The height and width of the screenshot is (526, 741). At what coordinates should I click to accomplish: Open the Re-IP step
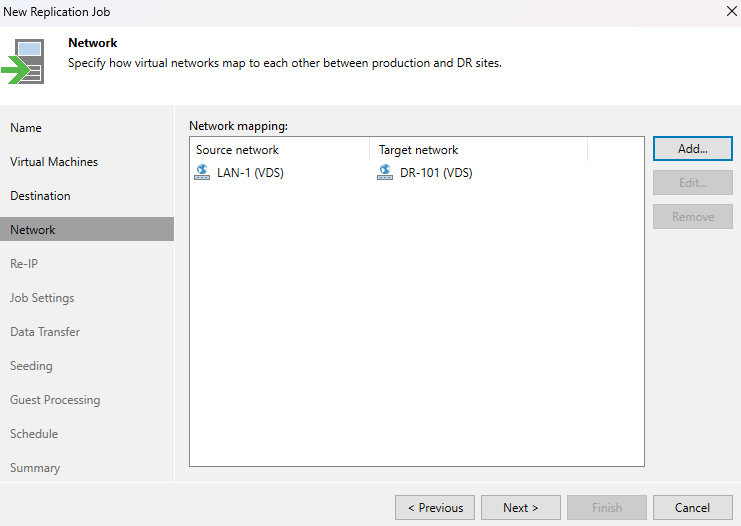(x=24, y=264)
